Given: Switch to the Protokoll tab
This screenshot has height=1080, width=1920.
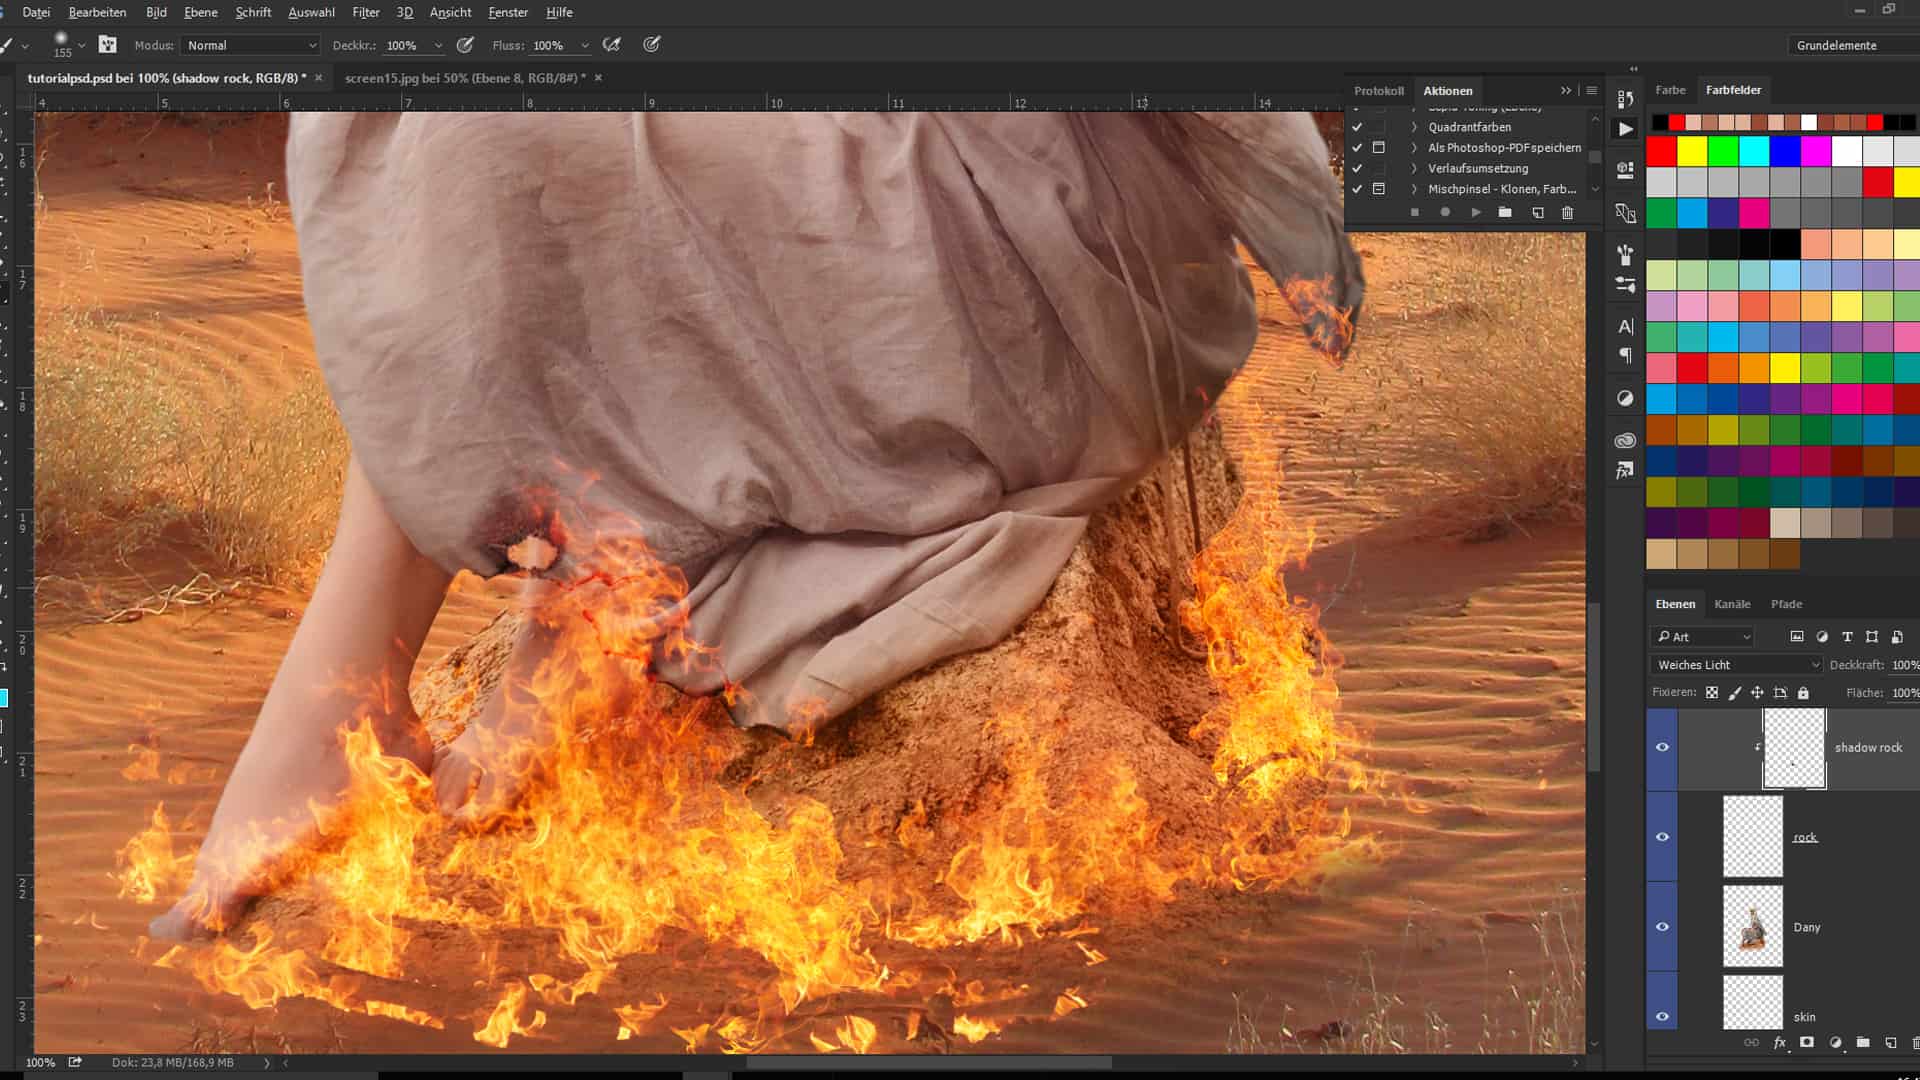Looking at the screenshot, I should [x=1379, y=90].
